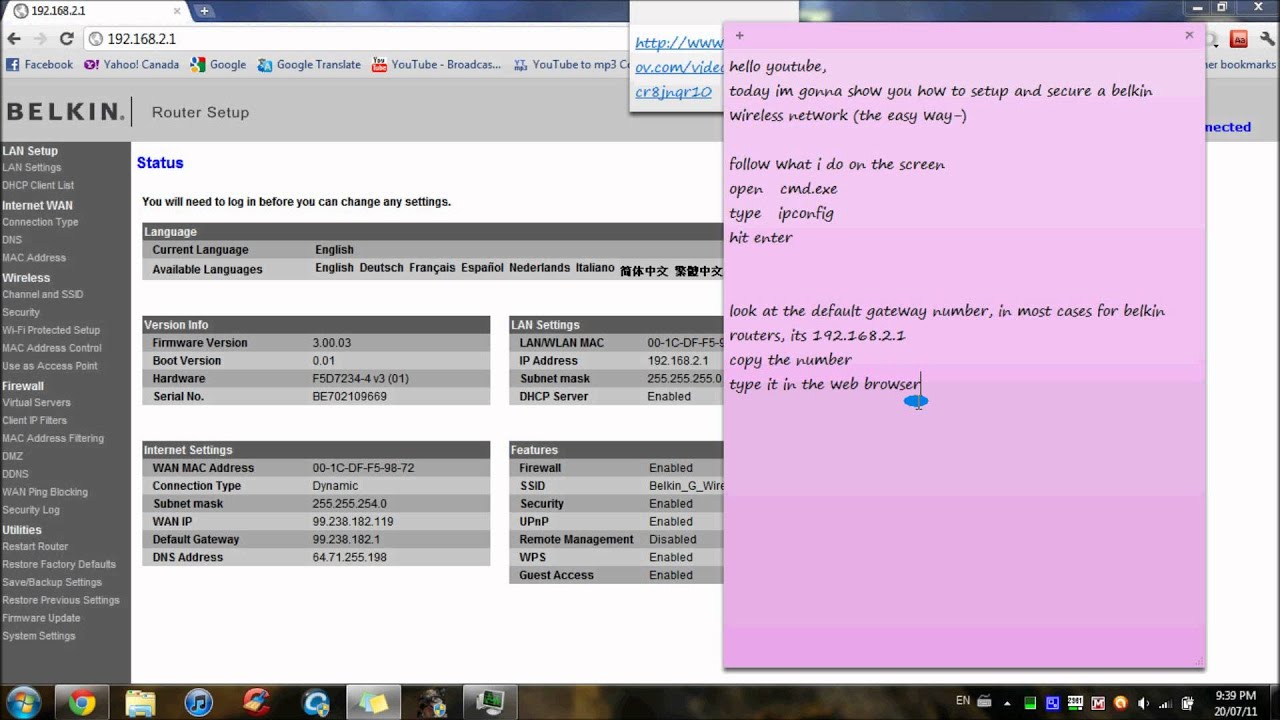Viewport: 1280px width, 720px height.
Task: Add a new sticky note with plus
Action: [740, 35]
